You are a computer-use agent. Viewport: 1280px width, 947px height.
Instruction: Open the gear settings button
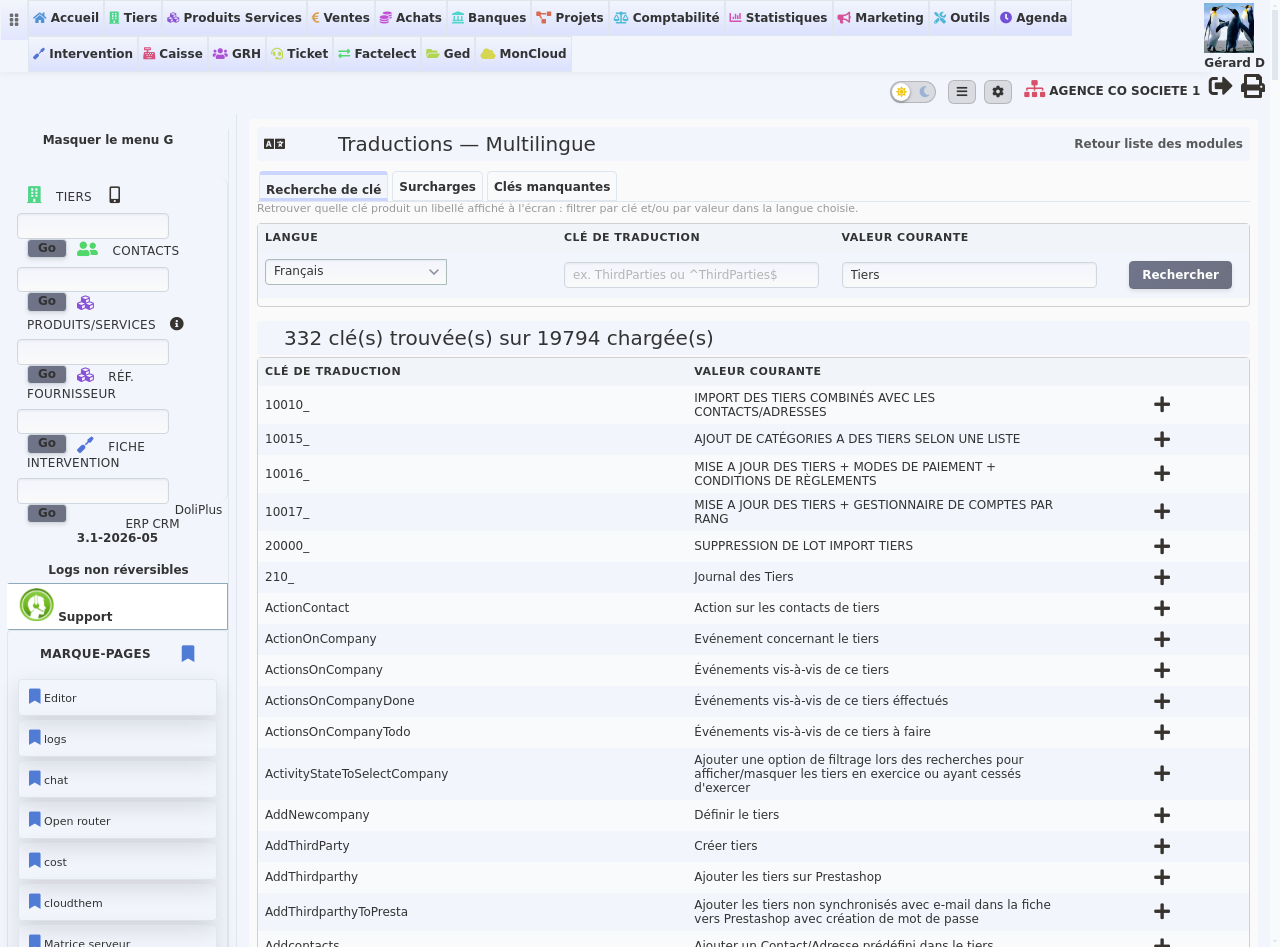click(x=998, y=92)
